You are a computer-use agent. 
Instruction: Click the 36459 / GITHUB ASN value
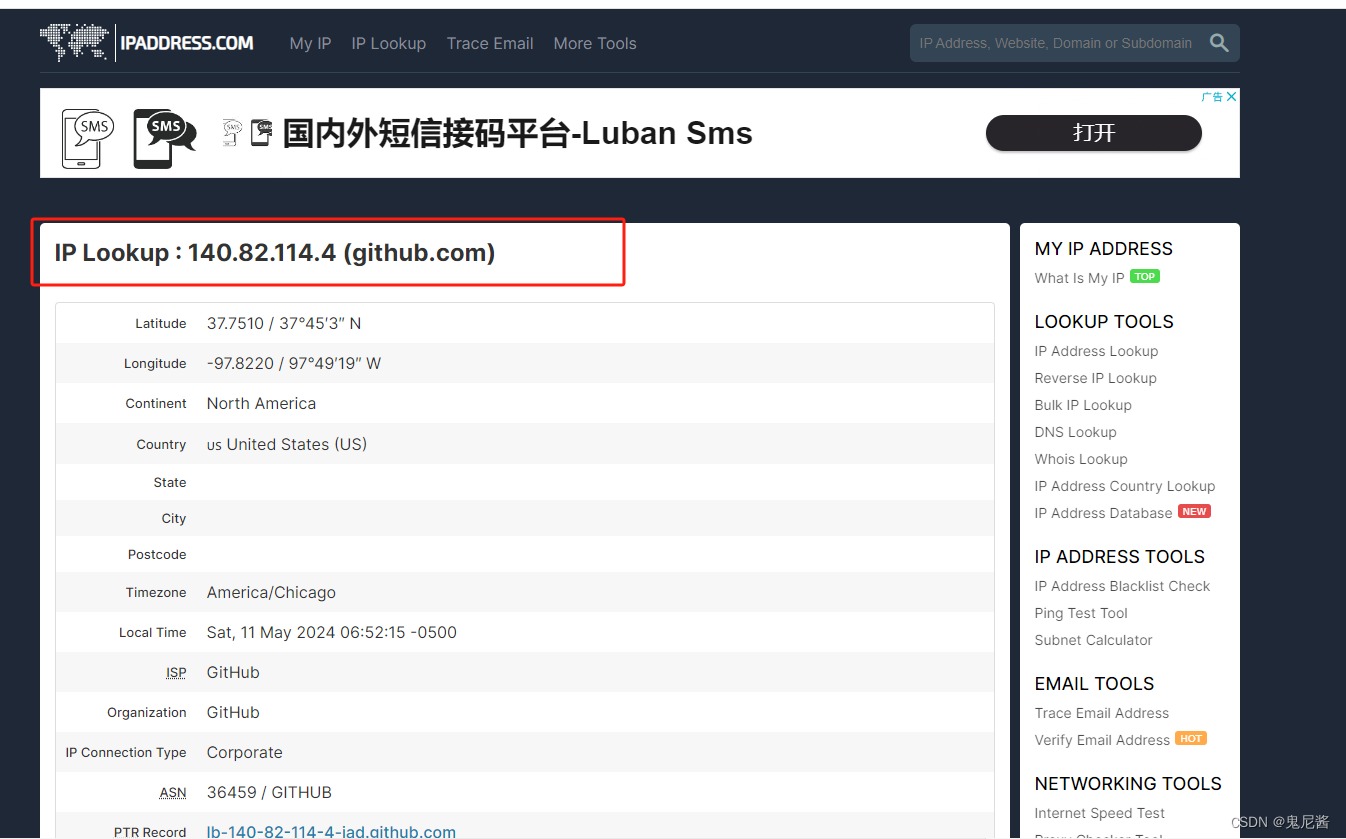[269, 792]
